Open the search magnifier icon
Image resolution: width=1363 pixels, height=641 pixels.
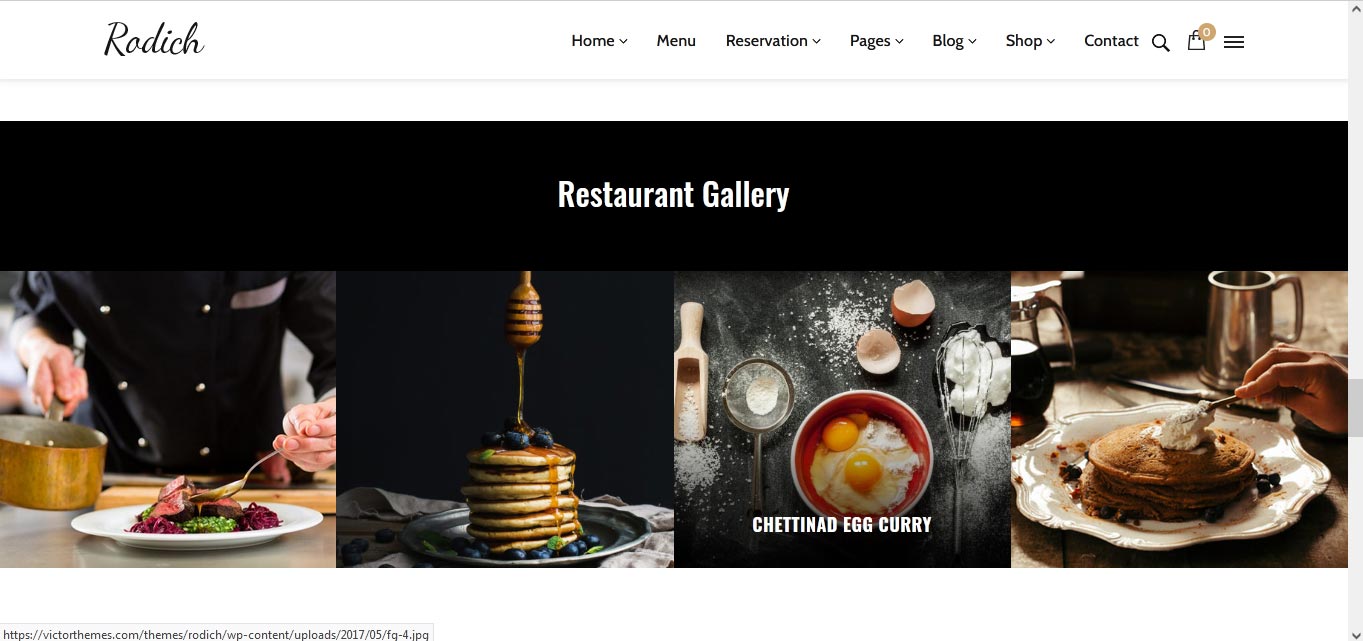[x=1160, y=42]
